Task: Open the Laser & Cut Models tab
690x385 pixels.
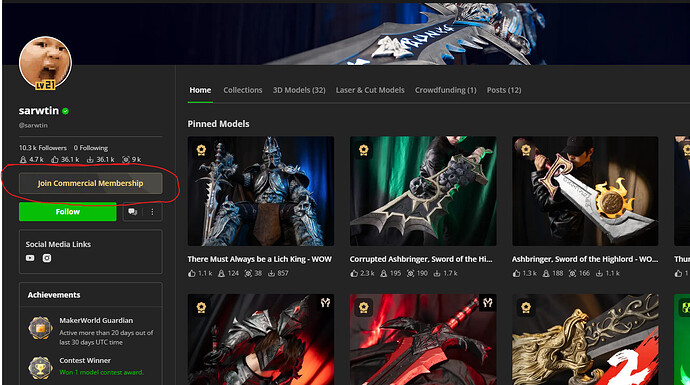Action: [x=370, y=90]
